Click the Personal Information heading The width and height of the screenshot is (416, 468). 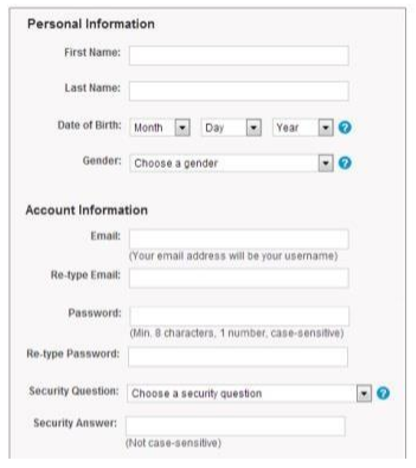click(x=91, y=24)
